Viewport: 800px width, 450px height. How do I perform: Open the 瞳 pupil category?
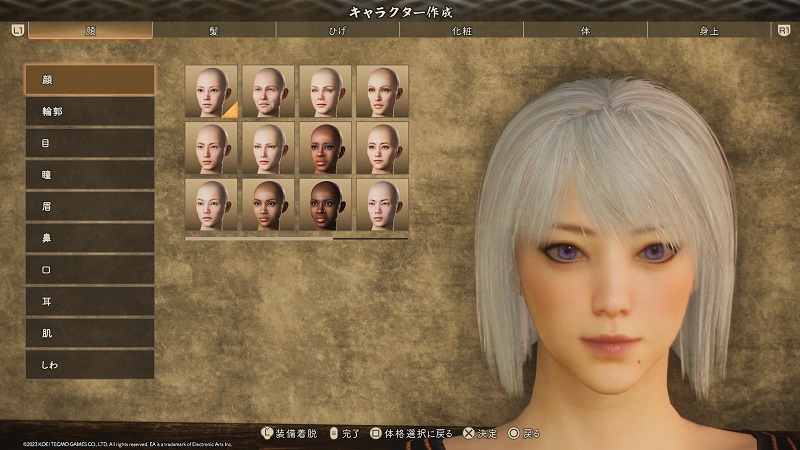(90, 175)
